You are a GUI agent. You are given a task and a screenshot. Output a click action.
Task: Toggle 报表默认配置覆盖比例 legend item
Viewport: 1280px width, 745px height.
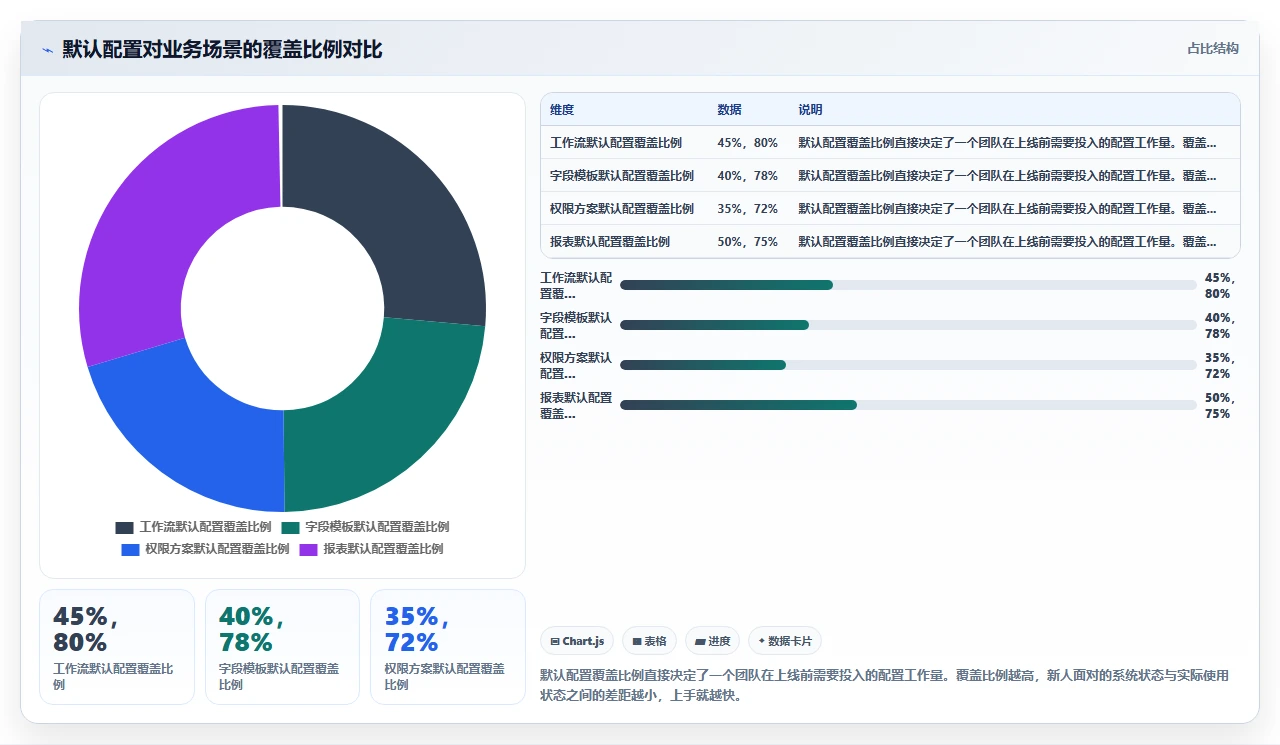click(x=371, y=549)
